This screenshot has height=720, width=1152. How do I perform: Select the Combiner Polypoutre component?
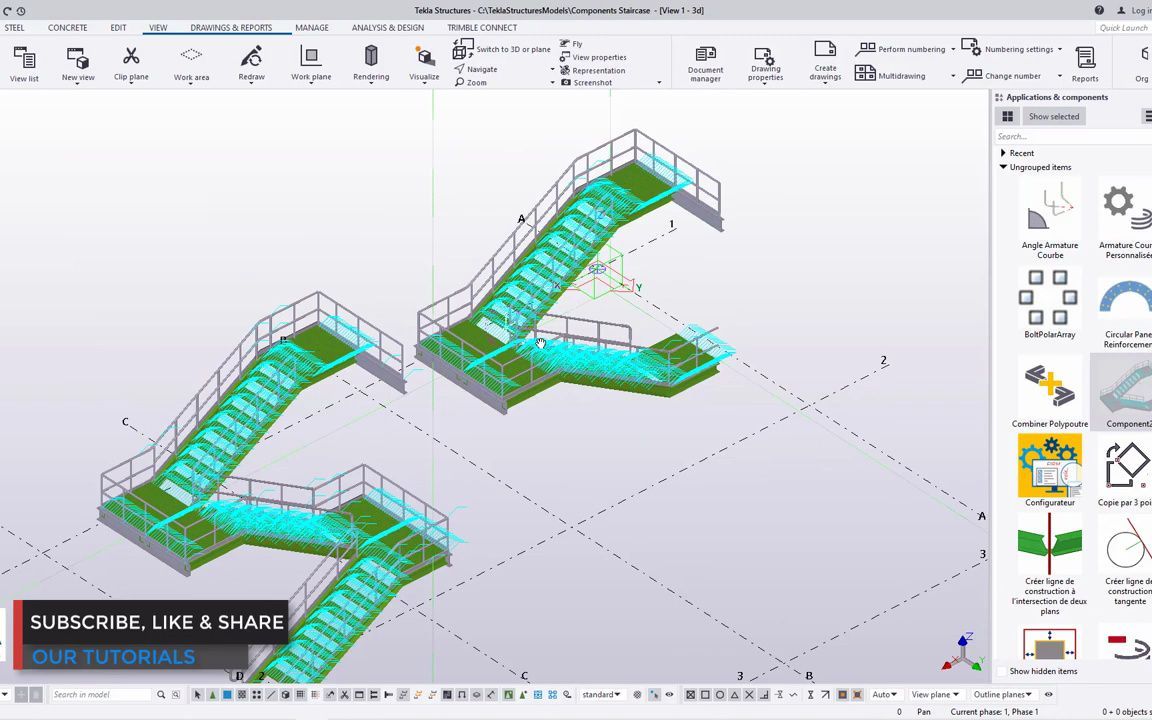pos(1049,393)
